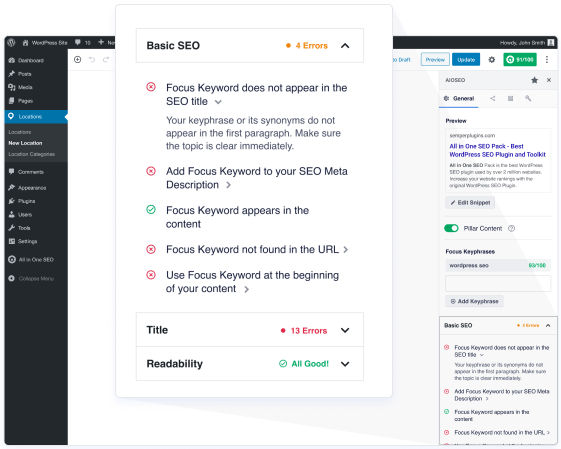The width and height of the screenshot is (561, 449).
Task: Click the Tools wrench icon
Action: pyautogui.click(x=11, y=228)
